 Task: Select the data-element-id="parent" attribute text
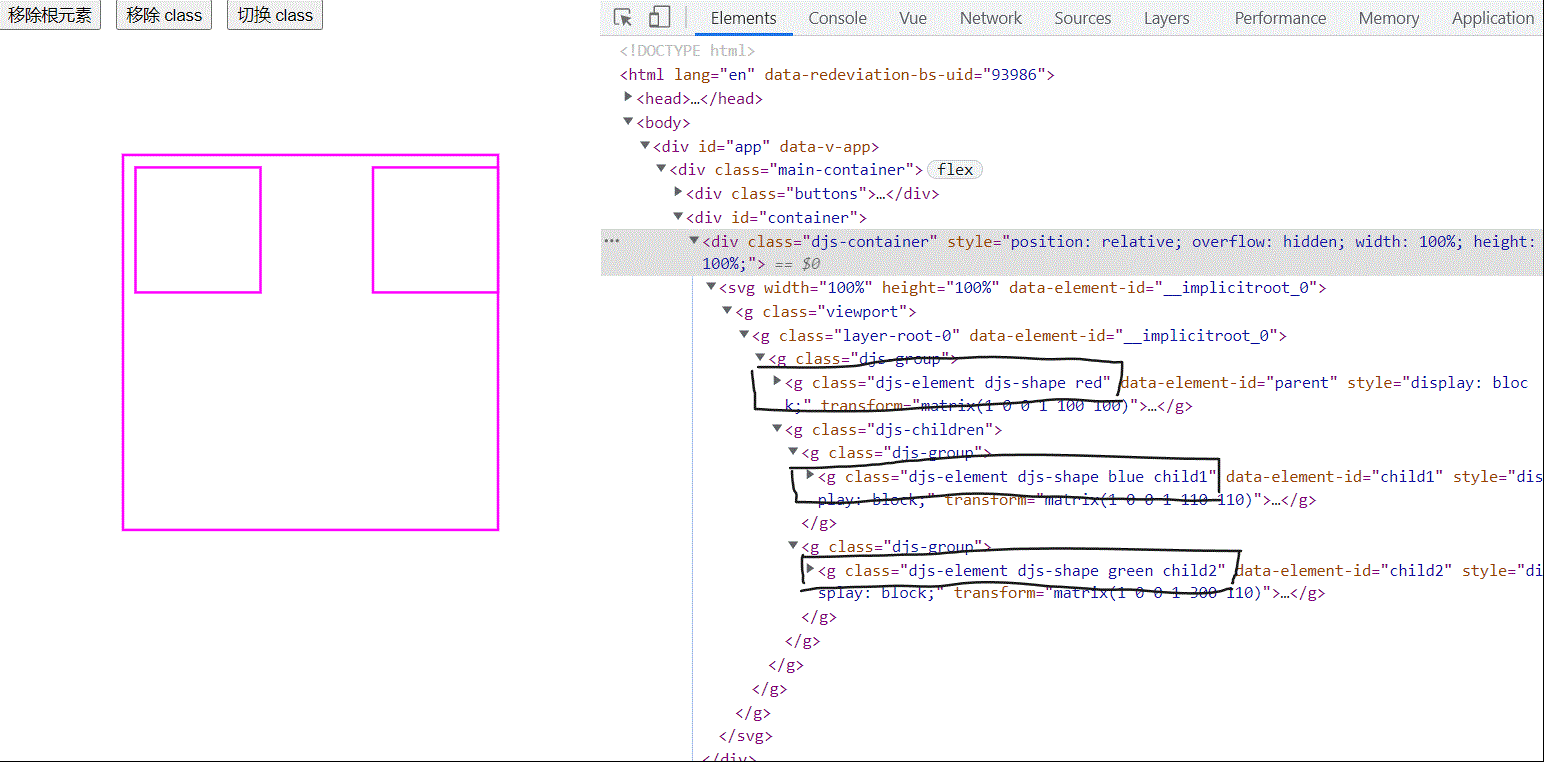tap(1229, 382)
